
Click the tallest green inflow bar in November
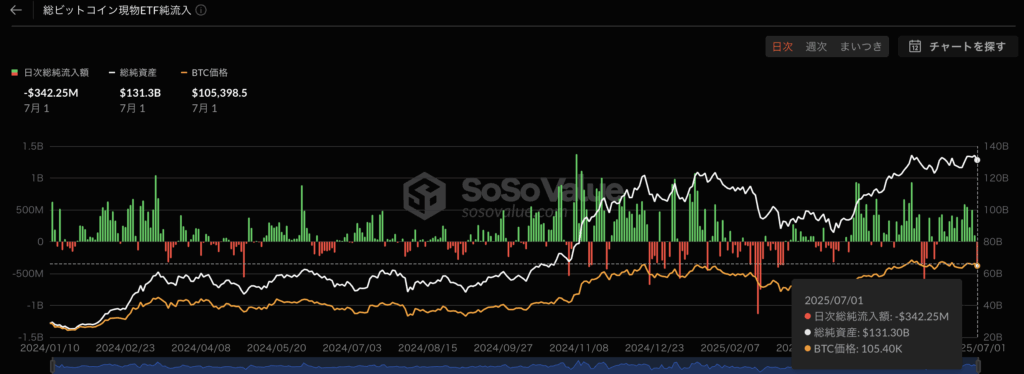[x=576, y=198]
